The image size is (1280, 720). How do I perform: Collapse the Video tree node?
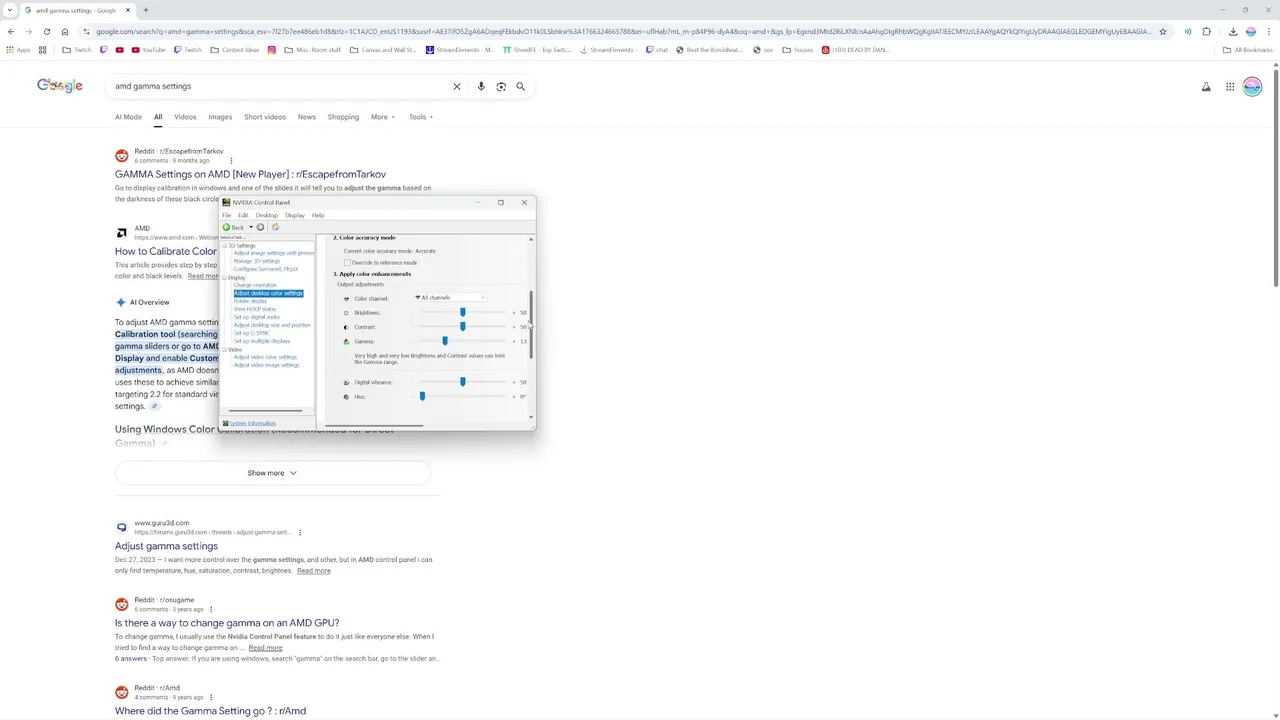pyautogui.click(x=224, y=350)
